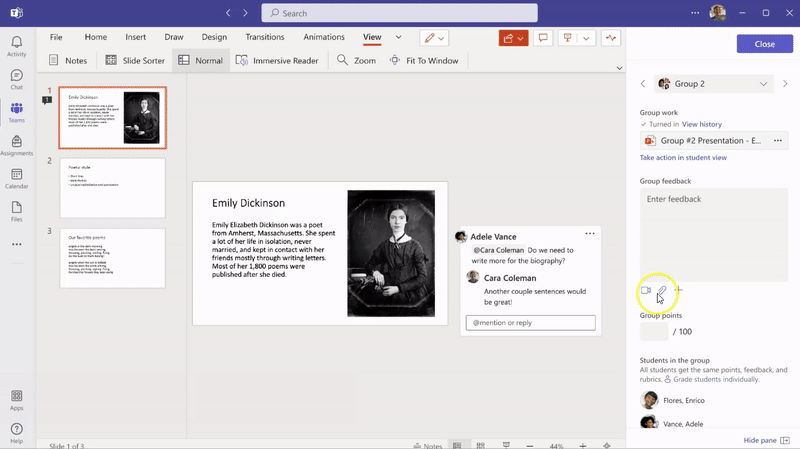
Task: Click the Enter feedback text area
Action: click(714, 235)
